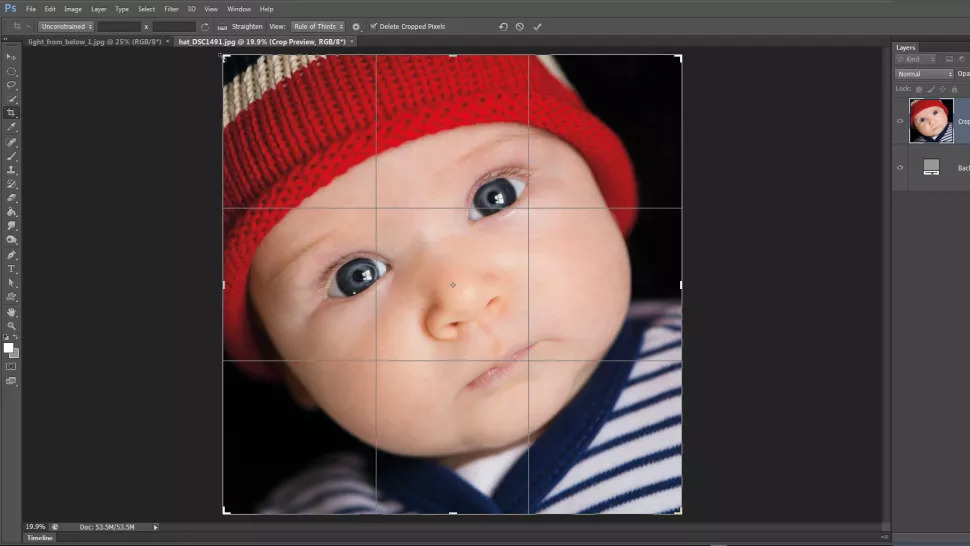Close the light_from_below_1.jpg tab
The width and height of the screenshot is (970, 546).
click(x=168, y=41)
